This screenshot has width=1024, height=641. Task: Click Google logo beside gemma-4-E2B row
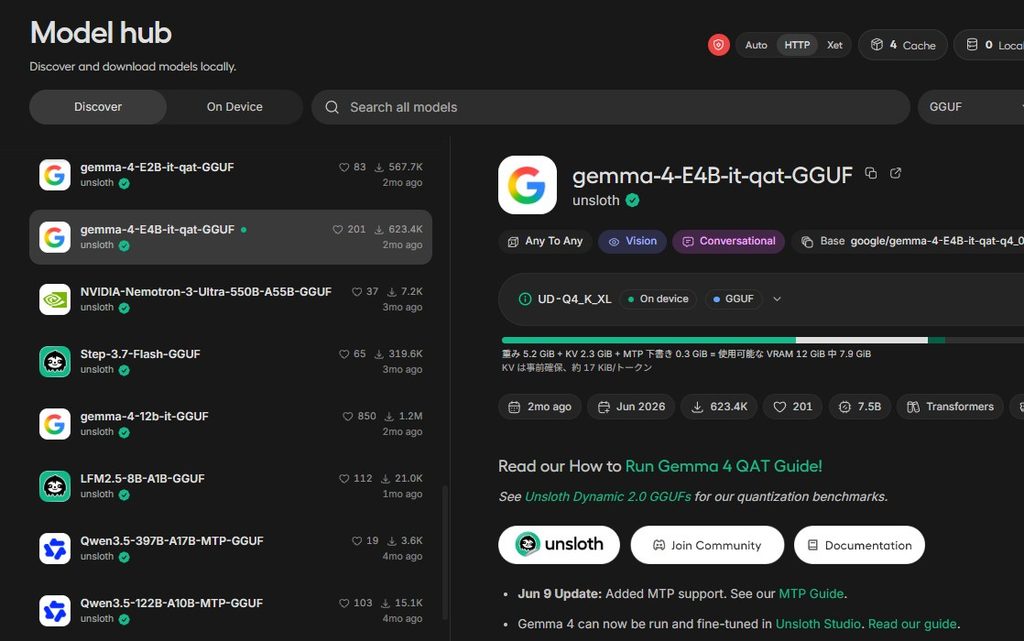coord(55,175)
